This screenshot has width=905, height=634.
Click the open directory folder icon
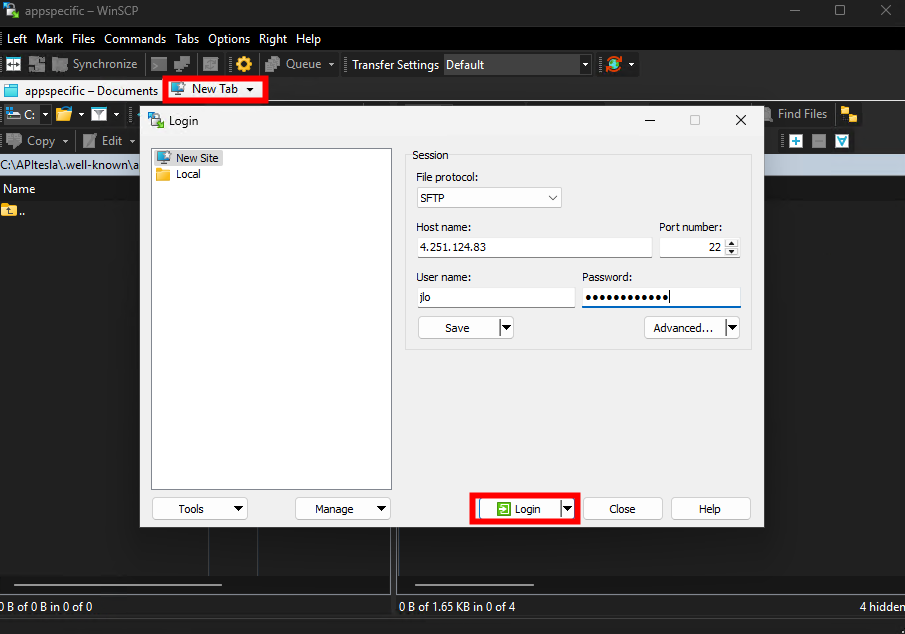[x=64, y=114]
